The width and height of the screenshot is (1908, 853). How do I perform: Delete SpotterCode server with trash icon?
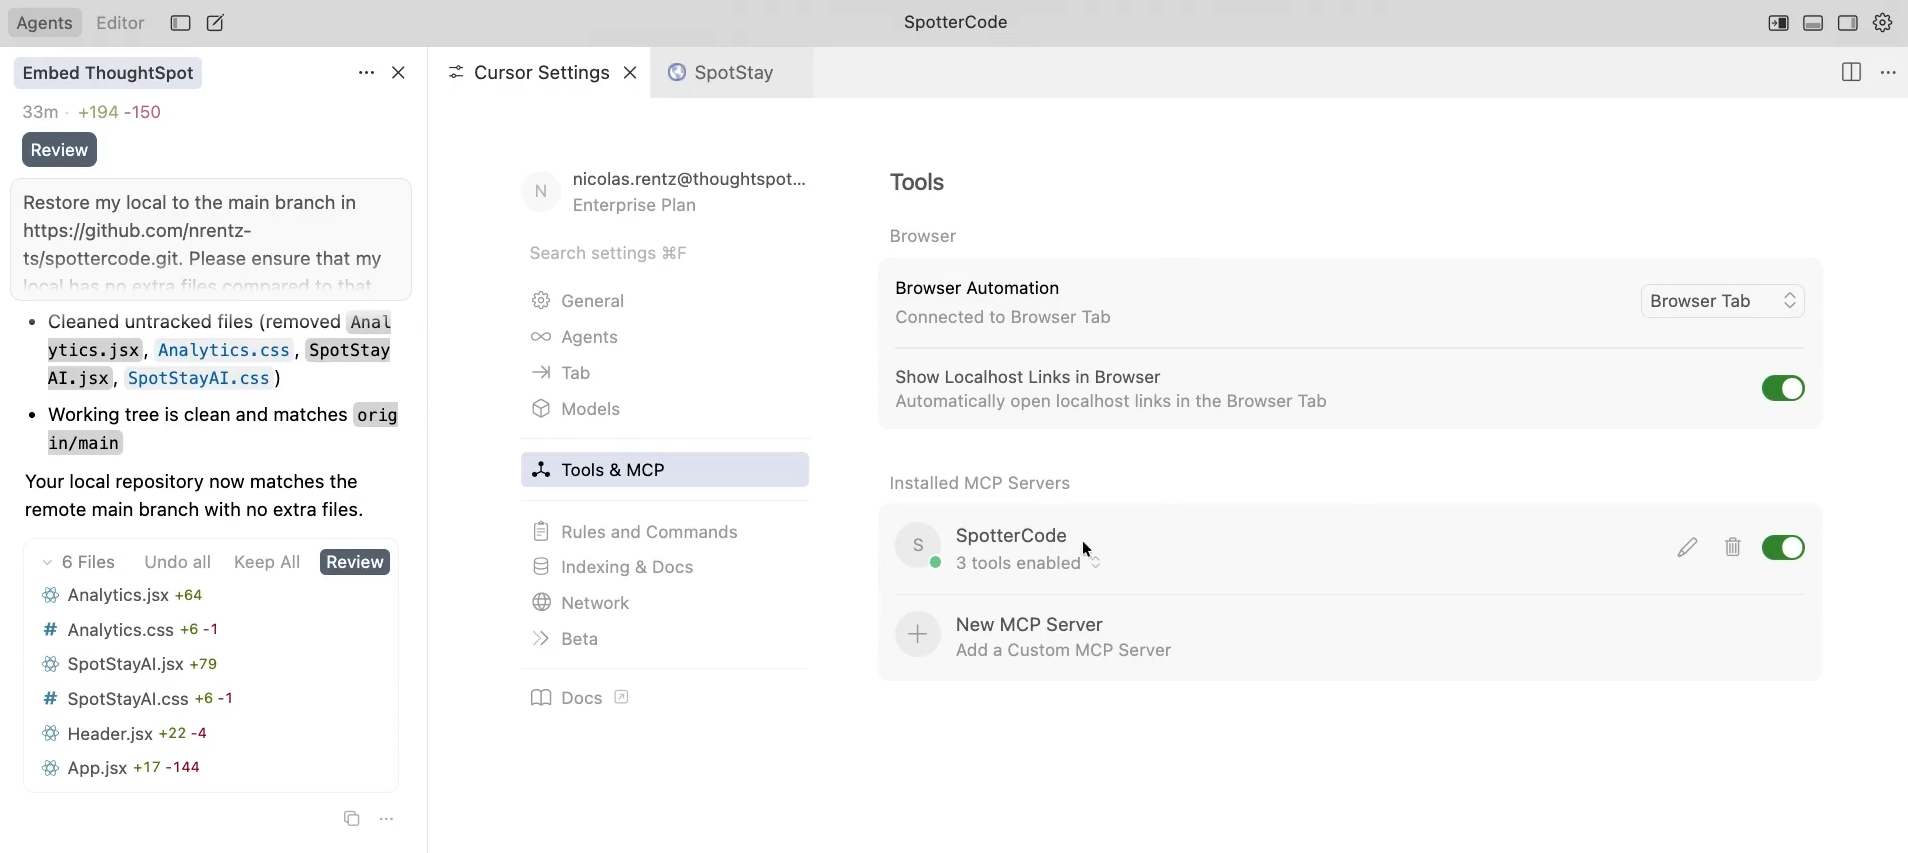[x=1733, y=548]
